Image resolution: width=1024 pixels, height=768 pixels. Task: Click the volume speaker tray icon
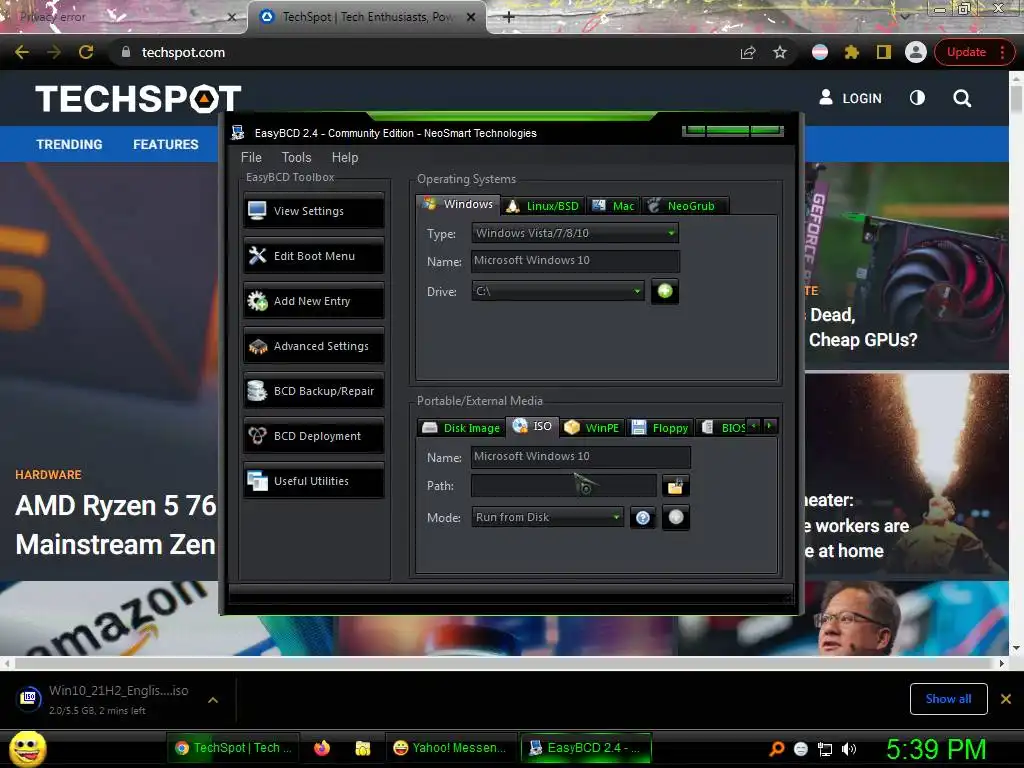tap(849, 749)
